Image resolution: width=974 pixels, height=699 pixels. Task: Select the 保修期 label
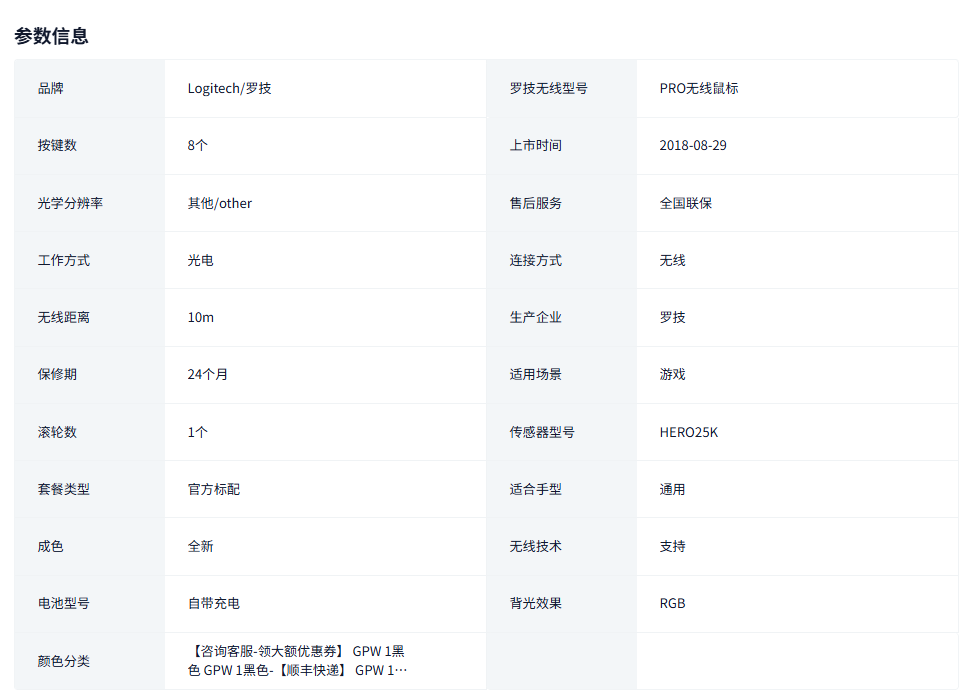pos(57,374)
